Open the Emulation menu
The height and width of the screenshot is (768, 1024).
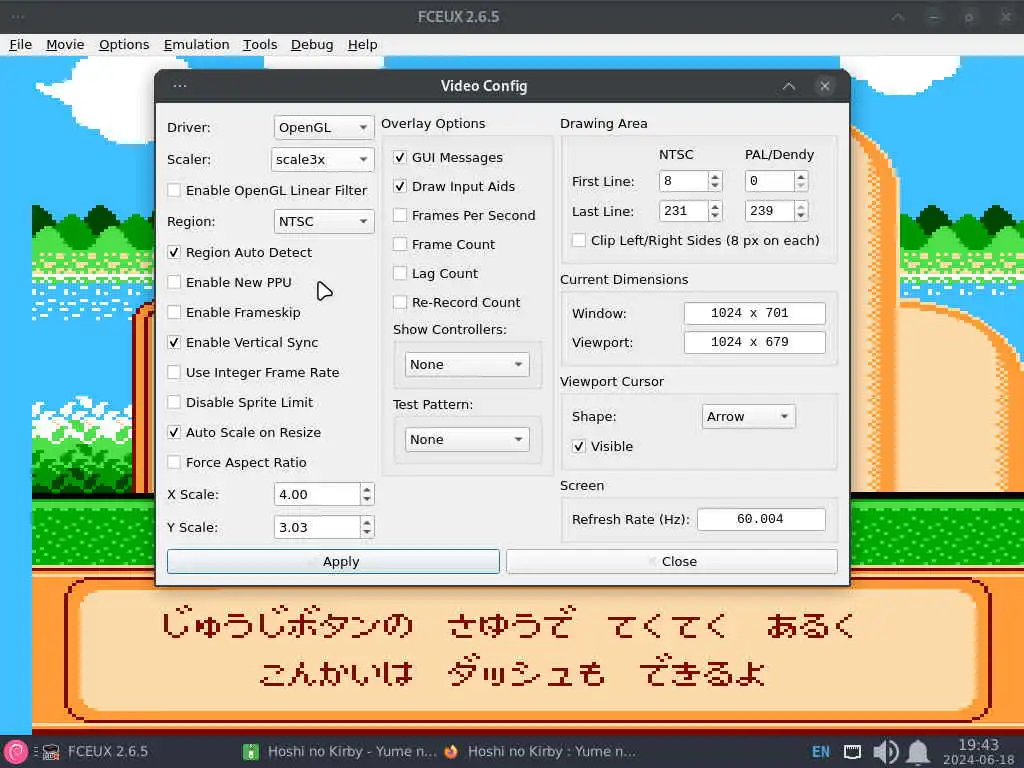pos(196,44)
